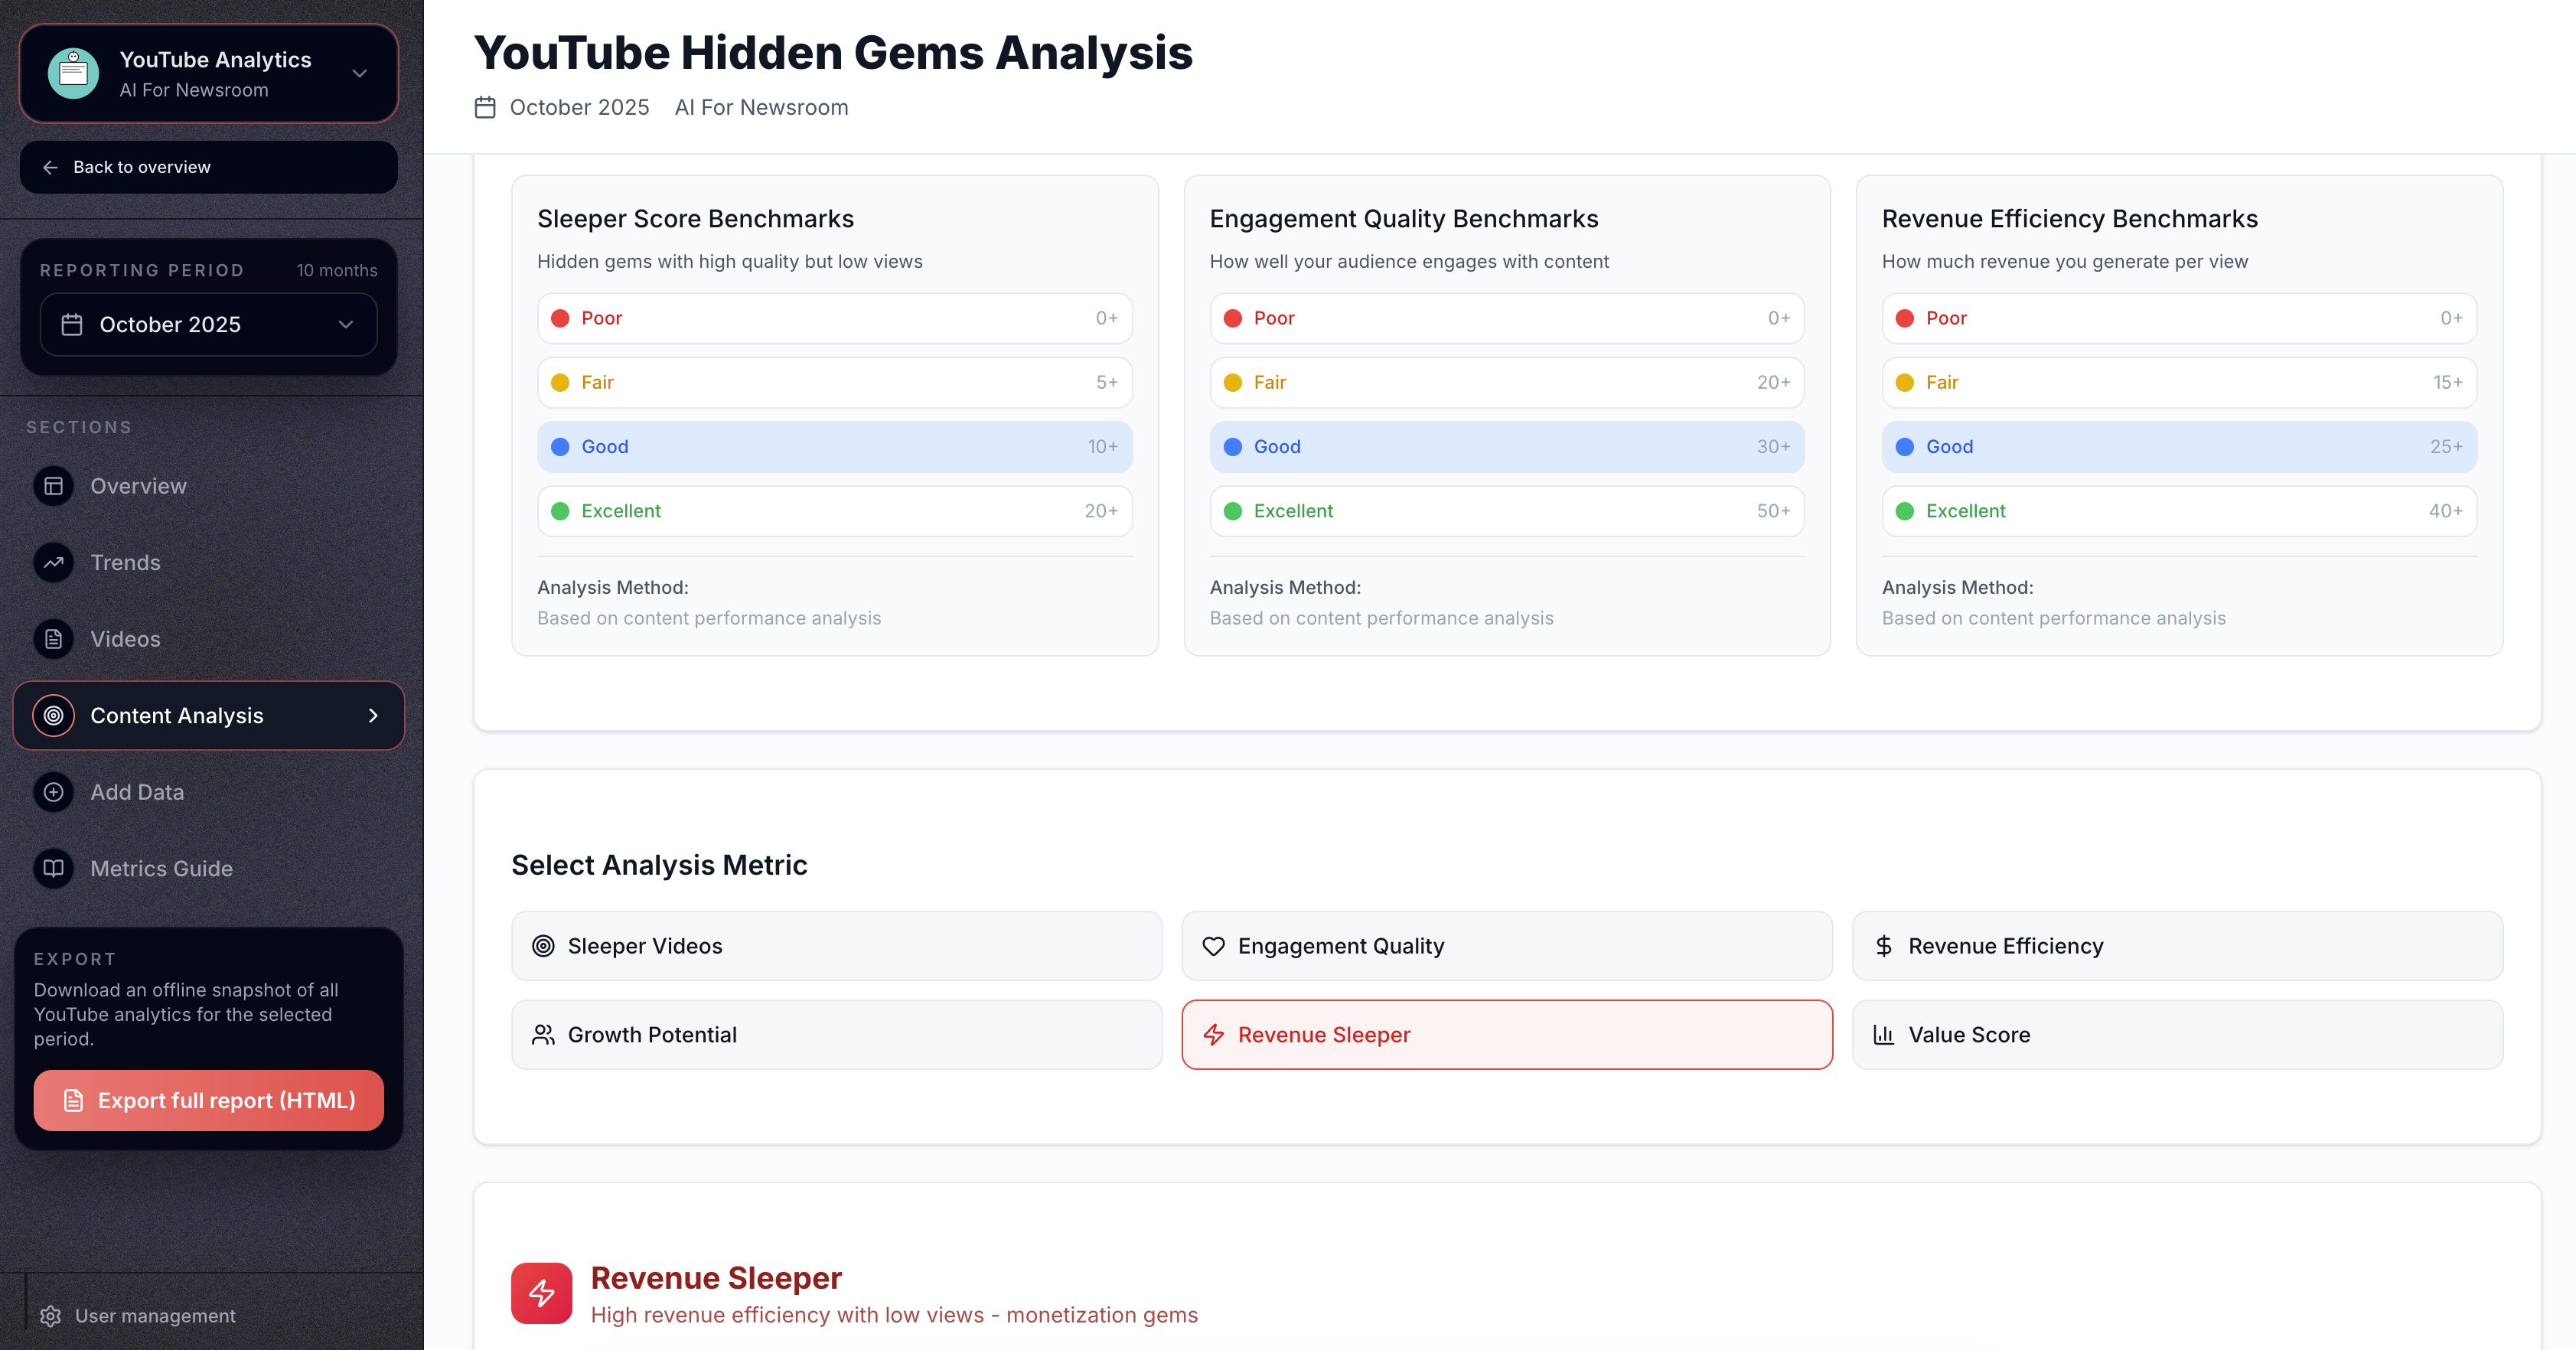2576x1350 pixels.
Task: Click the Videos document icon in sidebar
Action: coord(53,639)
